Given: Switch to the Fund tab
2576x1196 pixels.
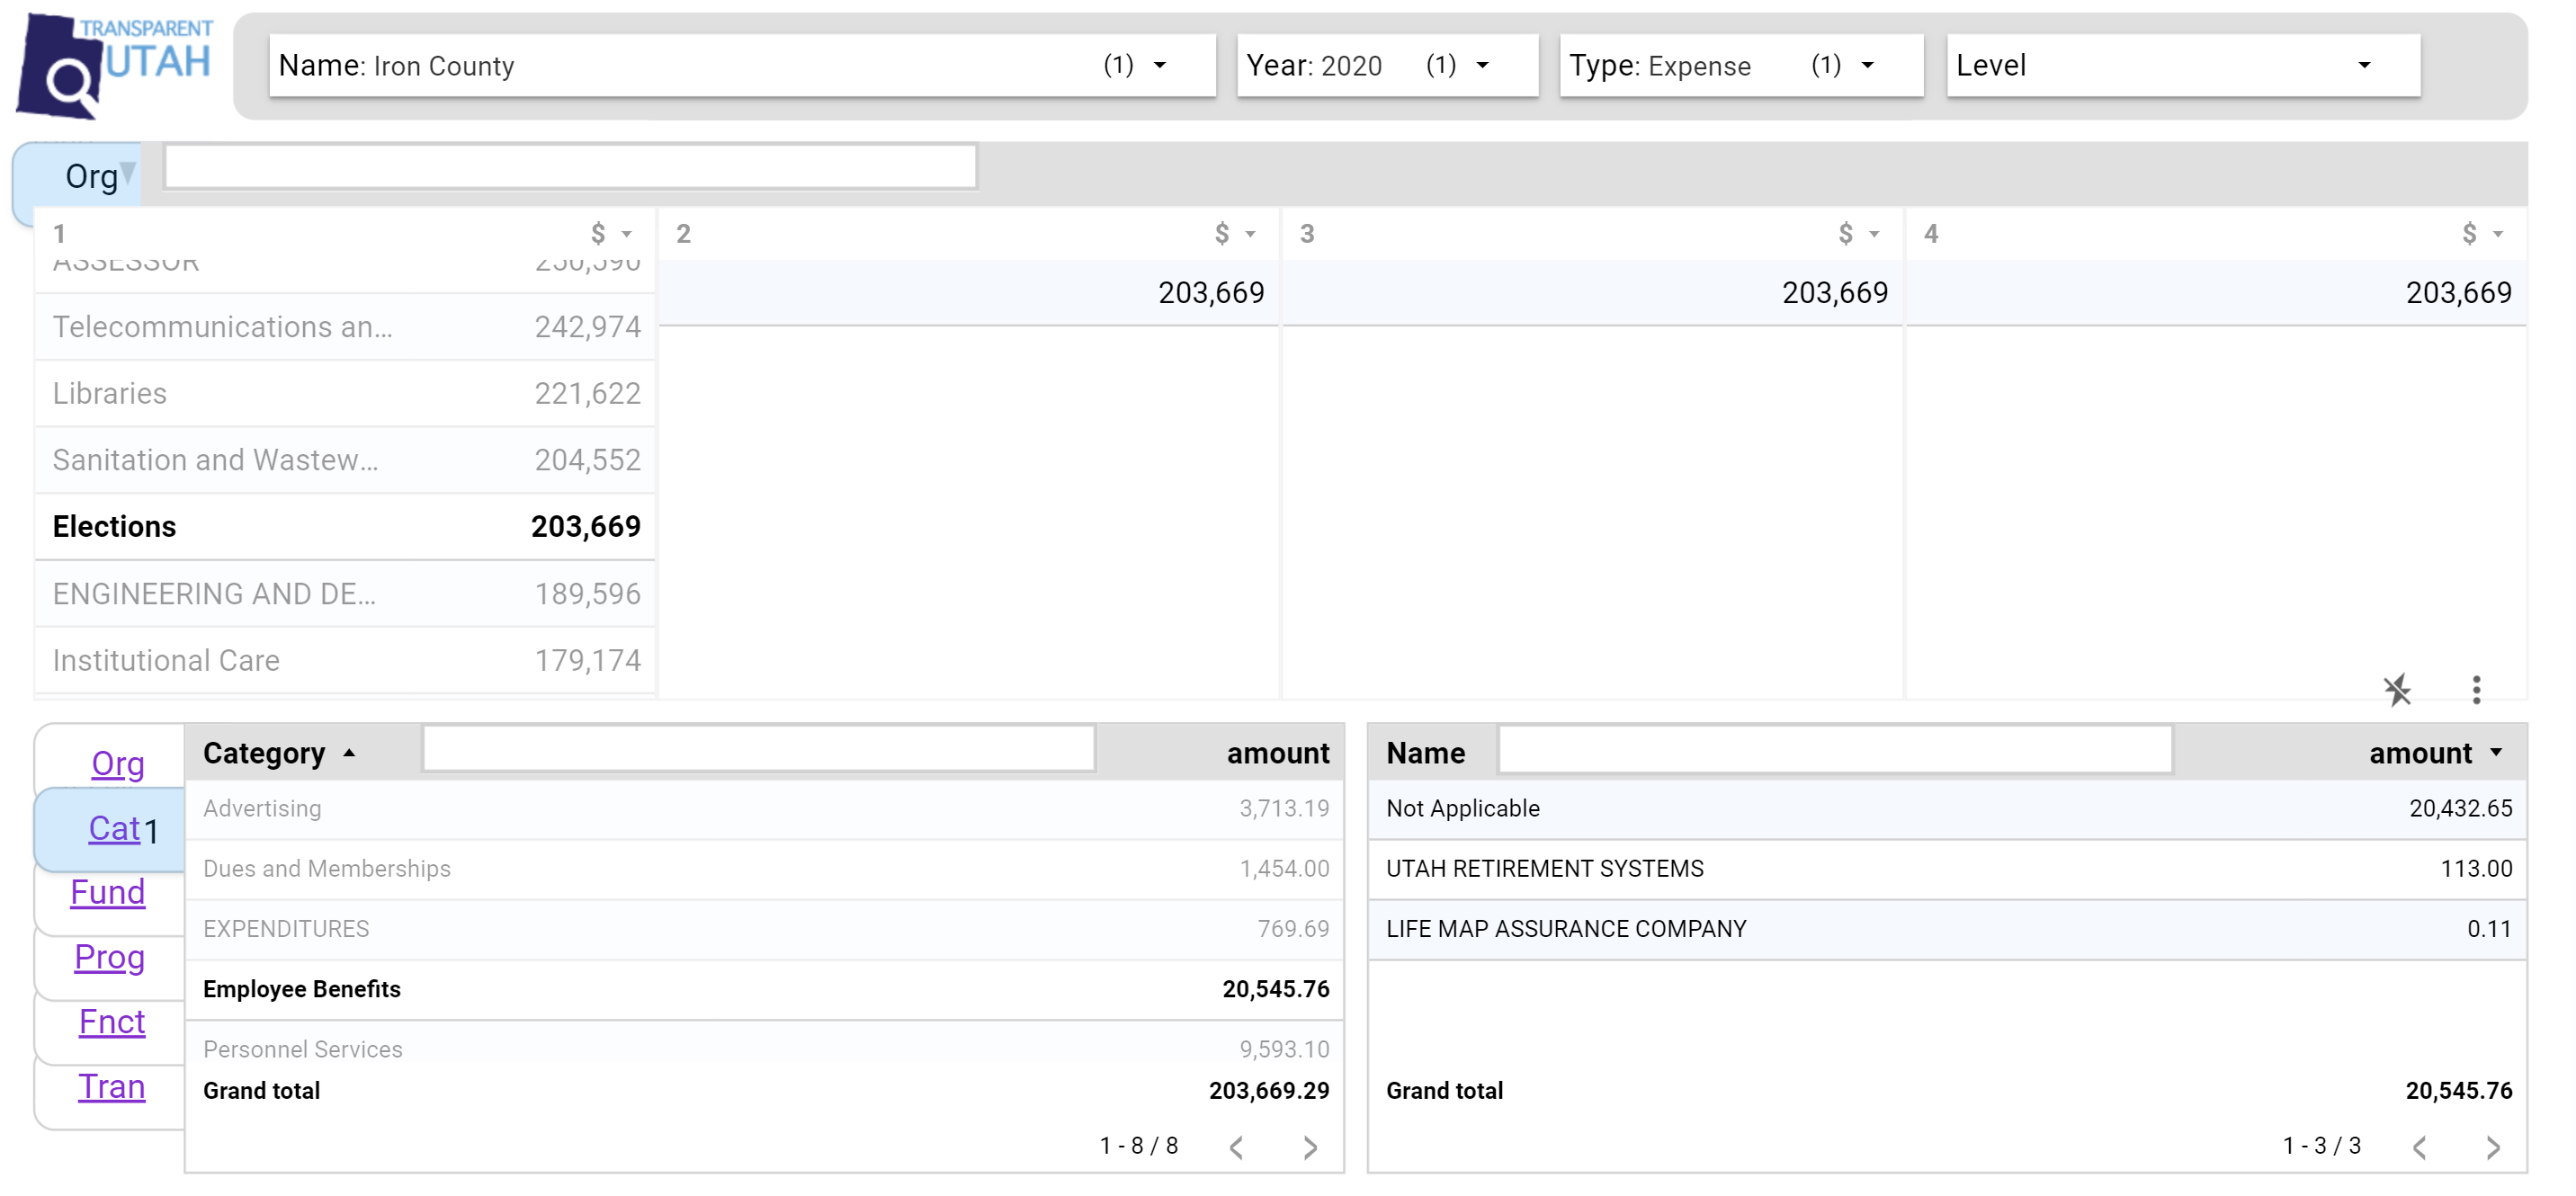Looking at the screenshot, I should pyautogui.click(x=108, y=892).
